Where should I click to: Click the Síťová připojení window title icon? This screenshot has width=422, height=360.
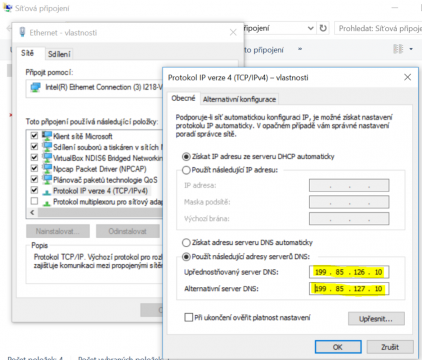pyautogui.click(x=7, y=8)
